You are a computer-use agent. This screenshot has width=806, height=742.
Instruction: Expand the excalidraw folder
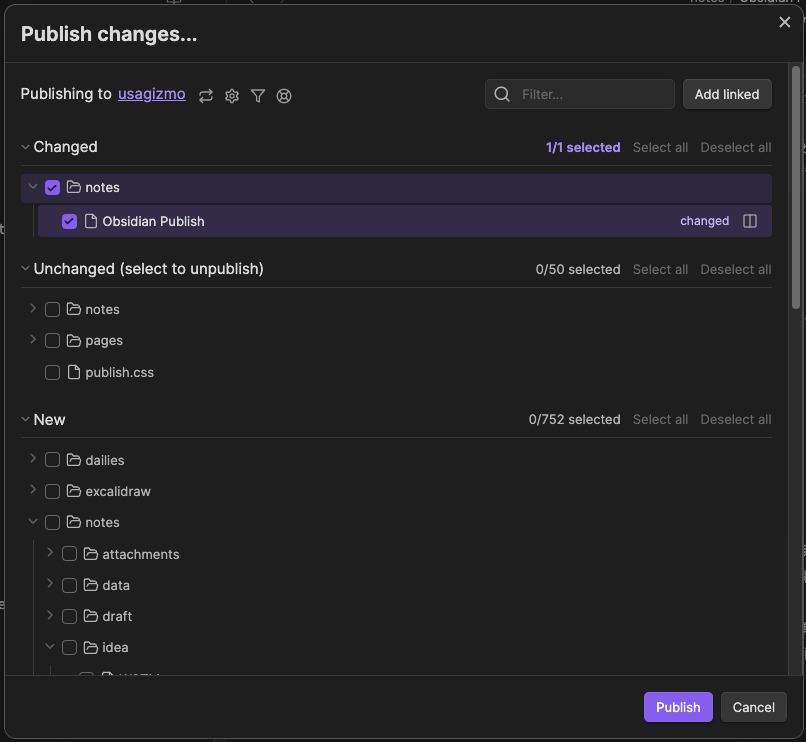tap(33, 490)
